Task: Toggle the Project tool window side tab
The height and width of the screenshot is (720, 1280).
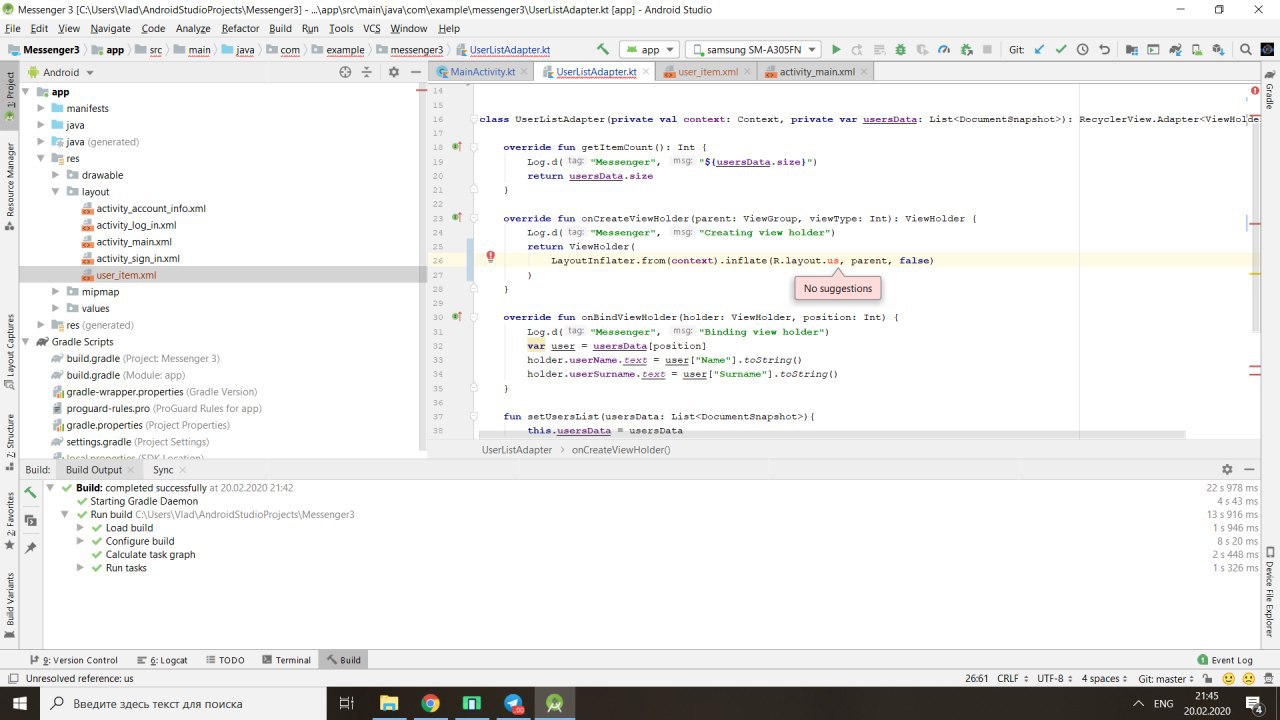Action: [10, 96]
